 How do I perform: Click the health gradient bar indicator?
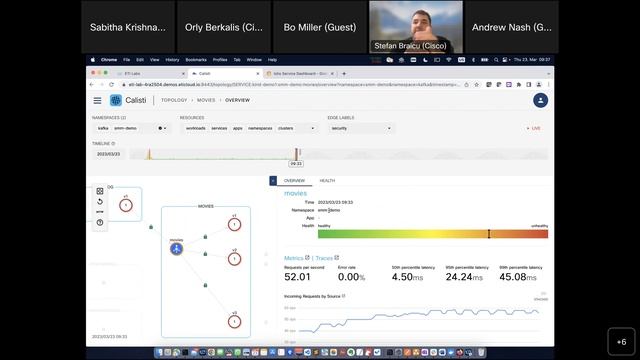pyautogui.click(x=489, y=234)
